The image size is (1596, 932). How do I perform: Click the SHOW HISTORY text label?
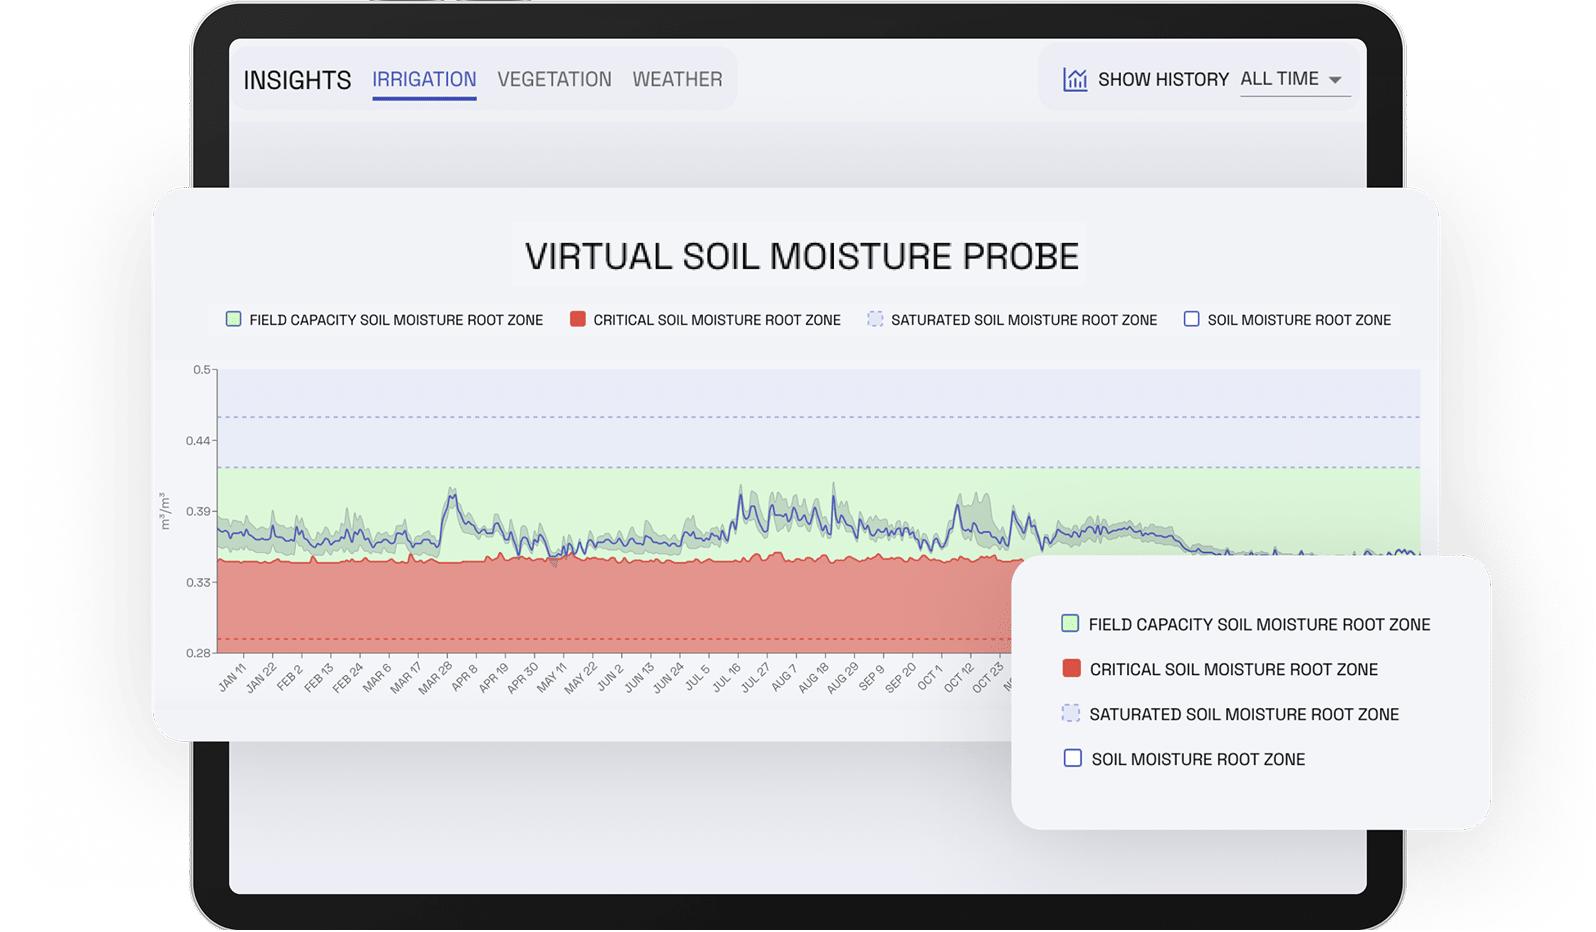click(1163, 80)
